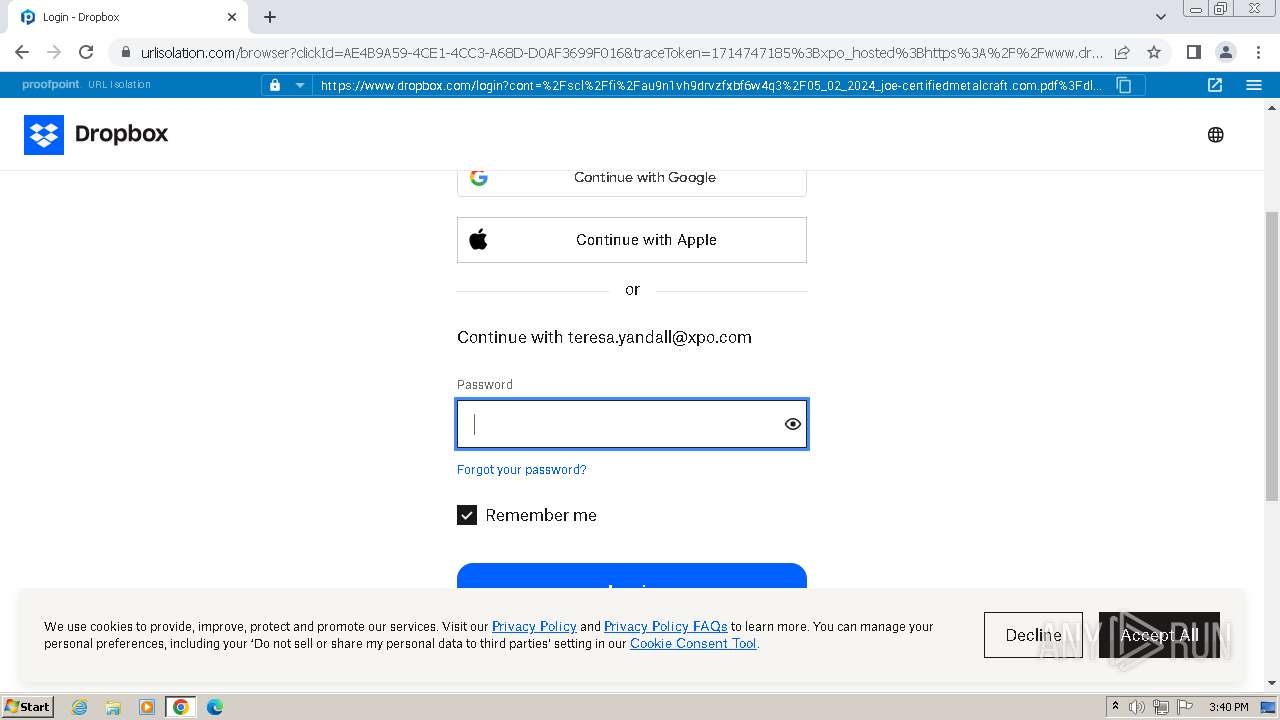This screenshot has width=1280, height=720.
Task: Close the Login - Dropbox tab
Action: point(232,17)
